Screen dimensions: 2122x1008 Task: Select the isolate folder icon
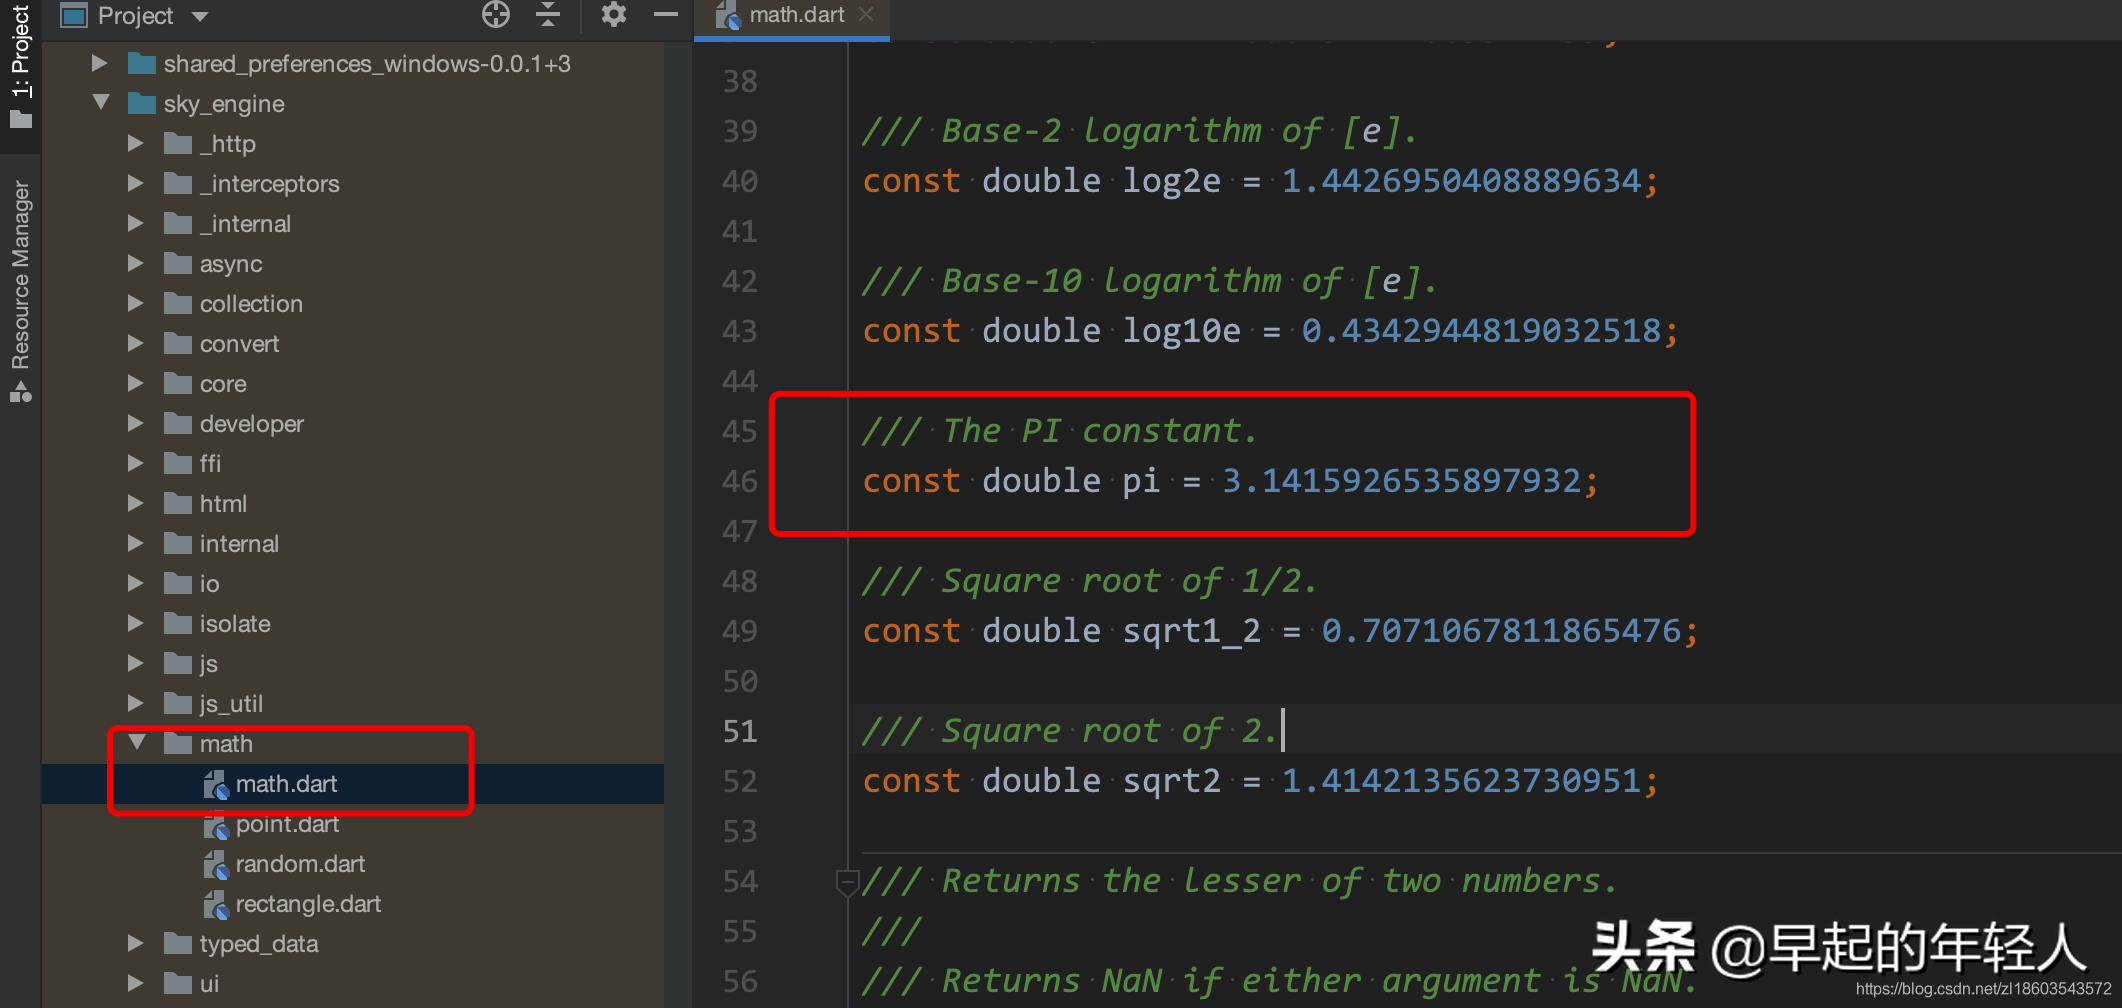click(178, 623)
